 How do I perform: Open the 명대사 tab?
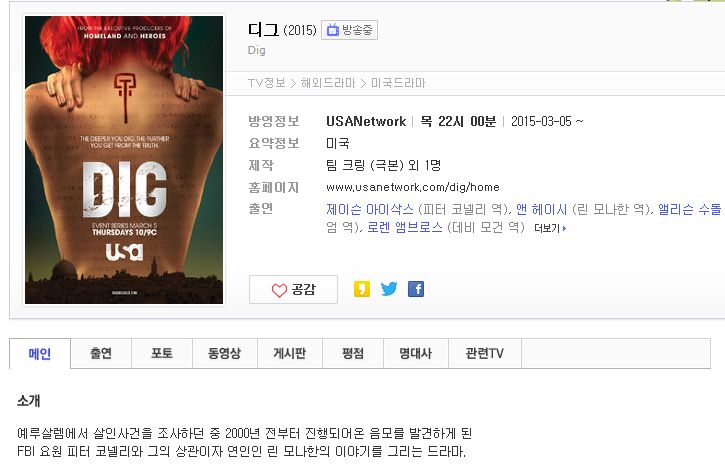(x=416, y=354)
